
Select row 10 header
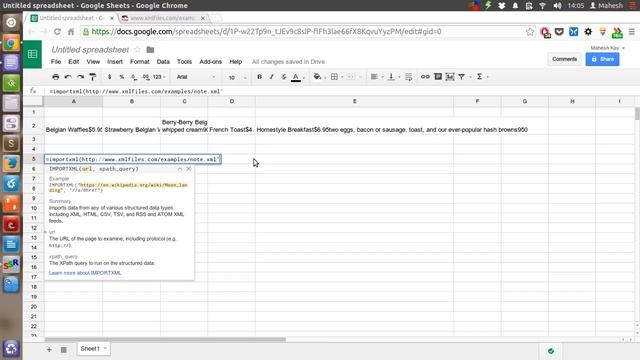(x=33, y=208)
